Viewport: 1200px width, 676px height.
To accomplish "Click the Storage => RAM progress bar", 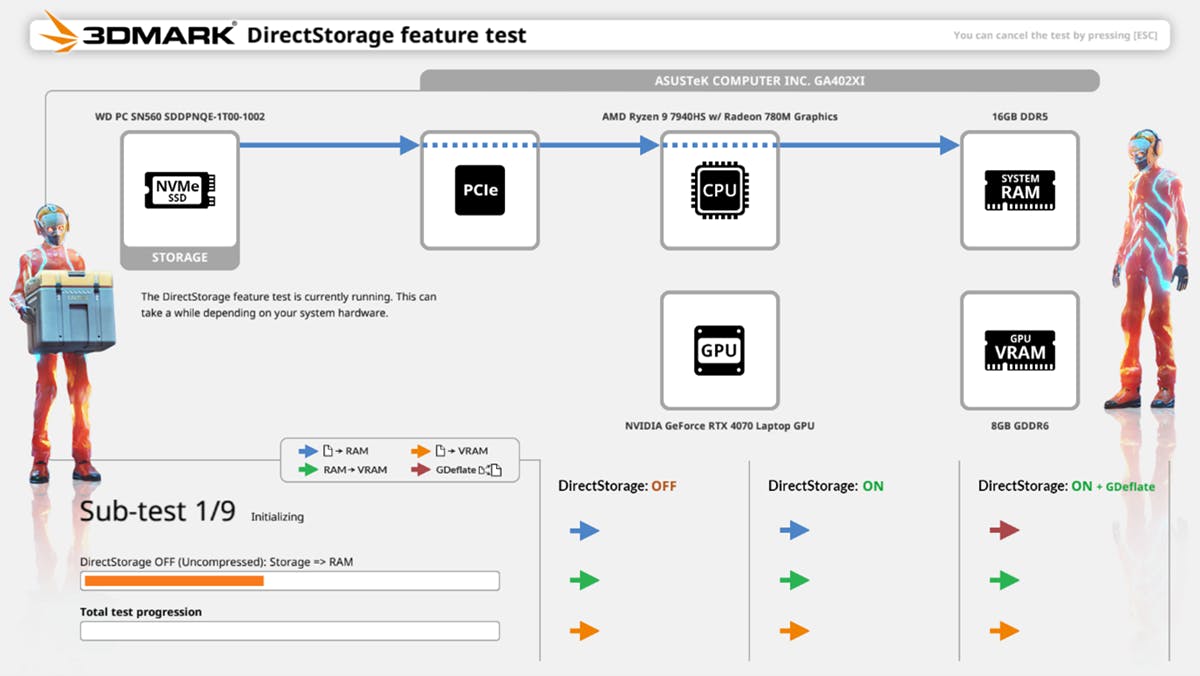I will click(289, 581).
